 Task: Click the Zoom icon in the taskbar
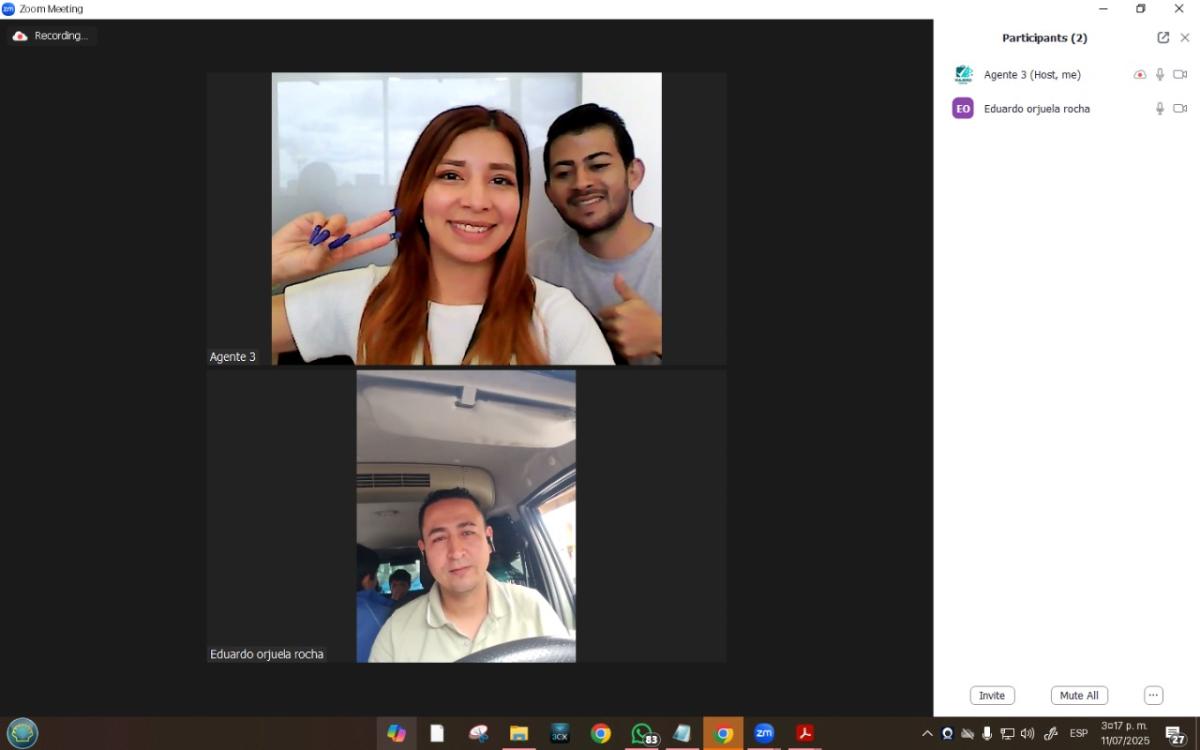pyautogui.click(x=764, y=734)
